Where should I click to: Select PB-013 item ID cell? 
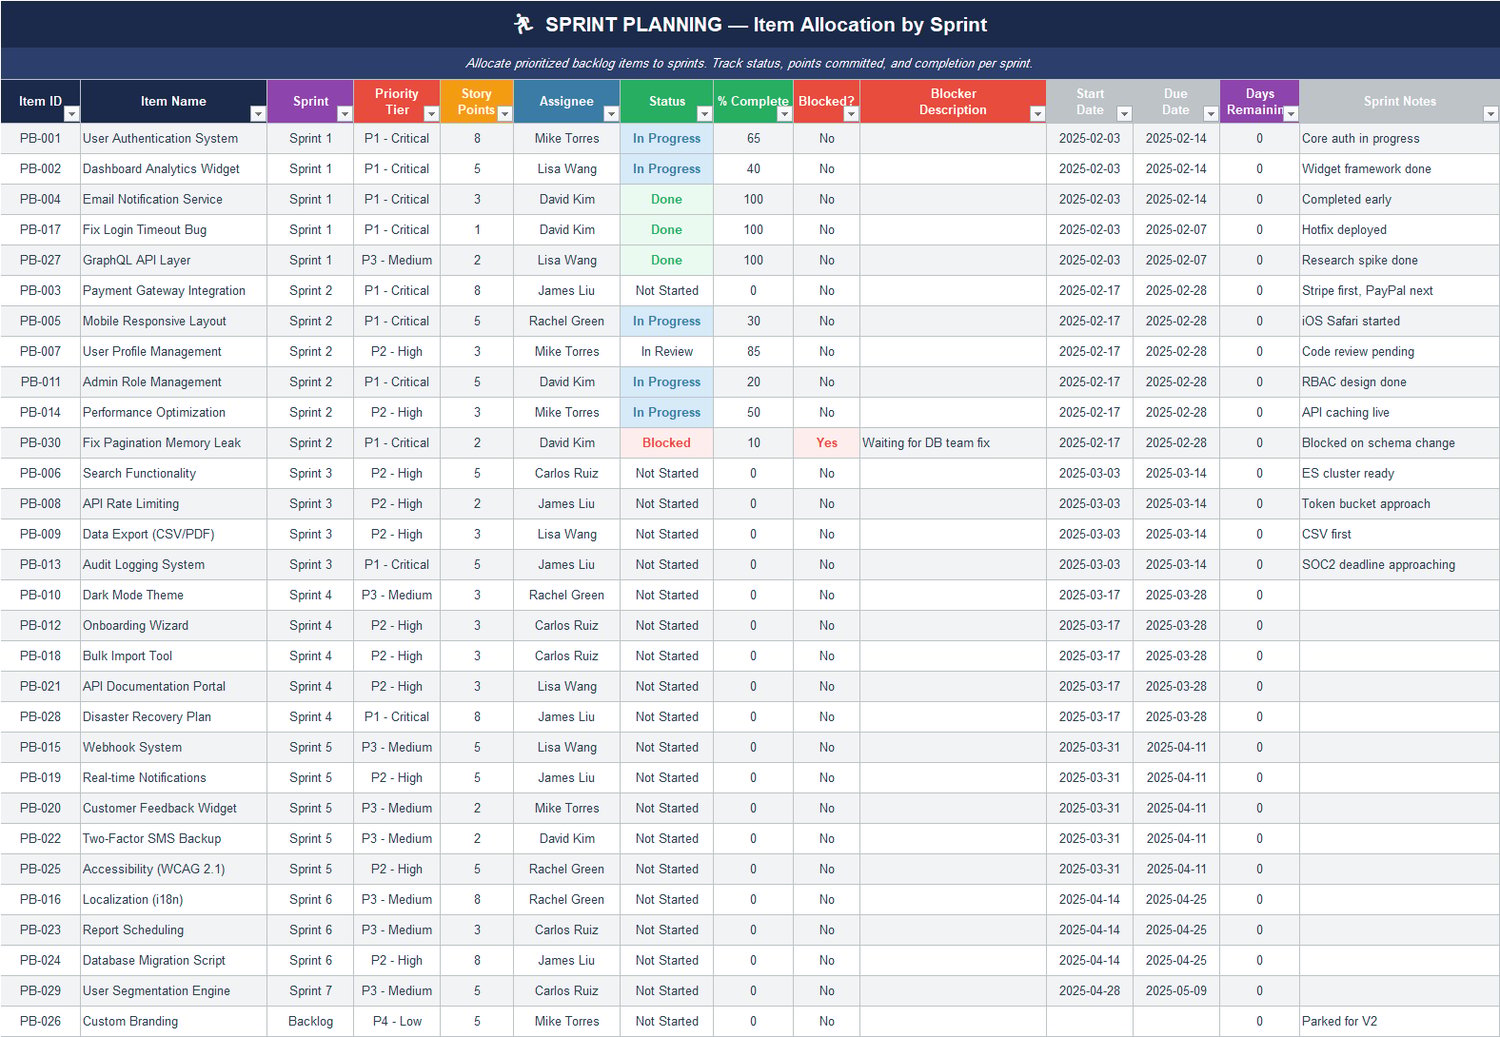(x=40, y=564)
